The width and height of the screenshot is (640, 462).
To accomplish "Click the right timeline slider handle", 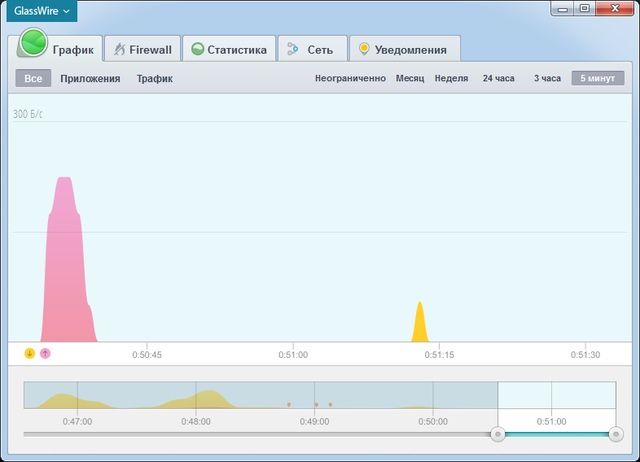I will pos(615,434).
